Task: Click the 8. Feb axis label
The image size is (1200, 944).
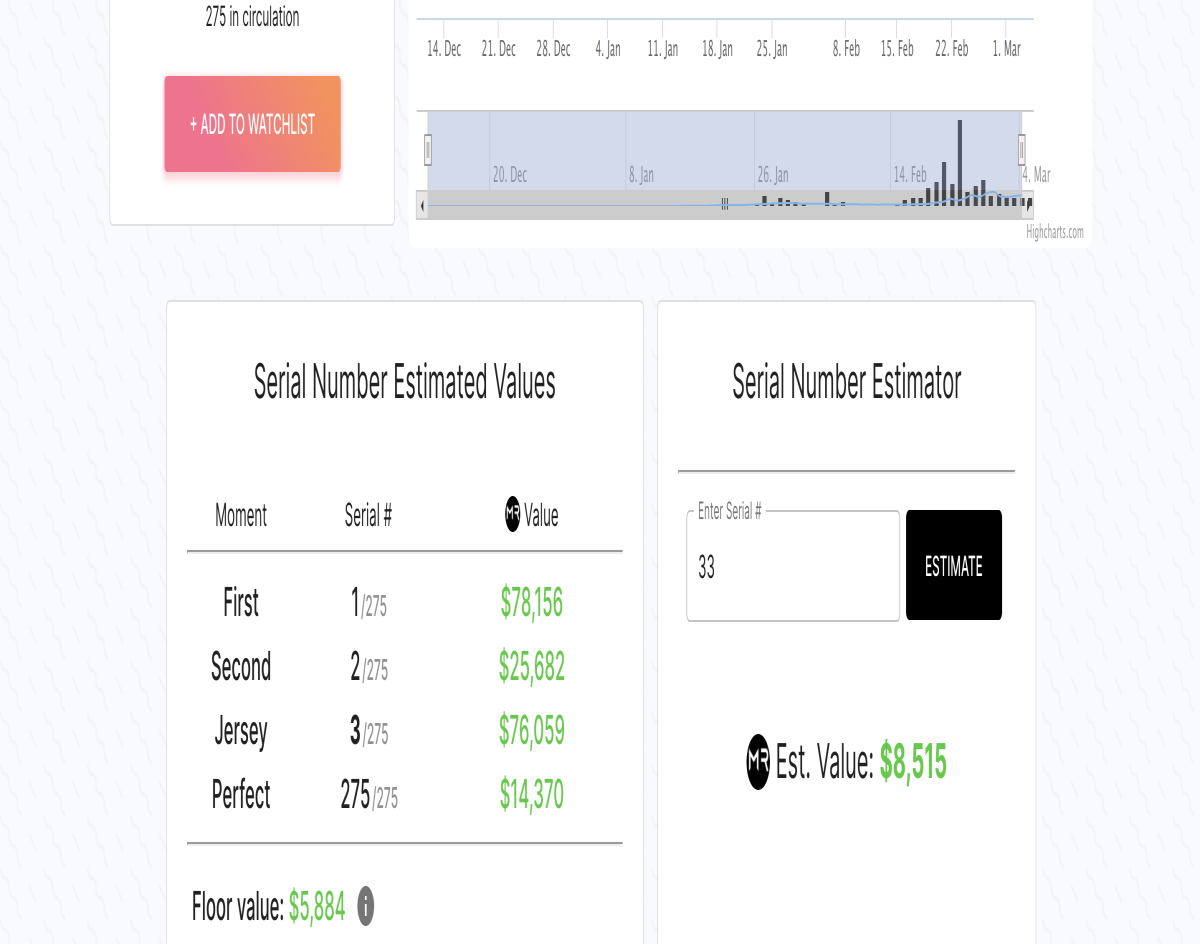Action: (x=846, y=49)
